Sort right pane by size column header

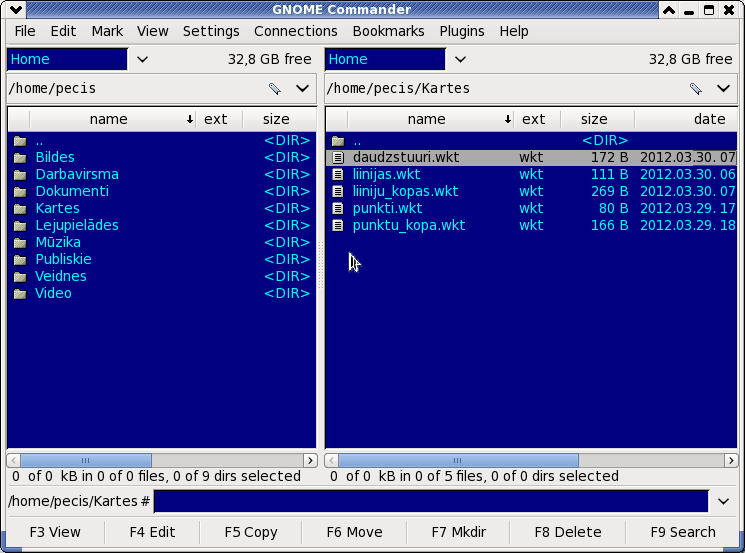pos(597,119)
